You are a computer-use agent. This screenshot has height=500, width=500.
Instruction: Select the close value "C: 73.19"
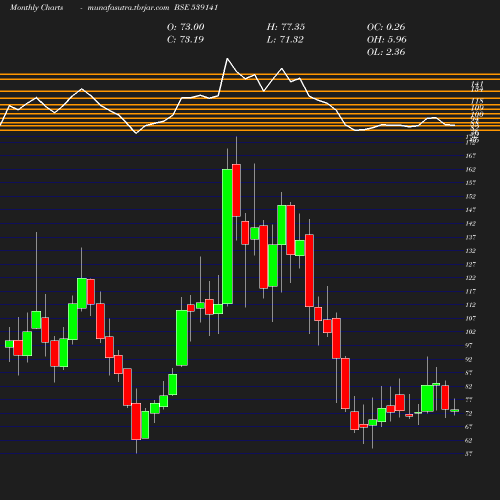pos(185,39)
